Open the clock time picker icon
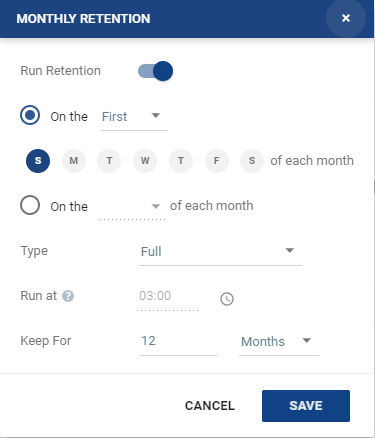 227,299
